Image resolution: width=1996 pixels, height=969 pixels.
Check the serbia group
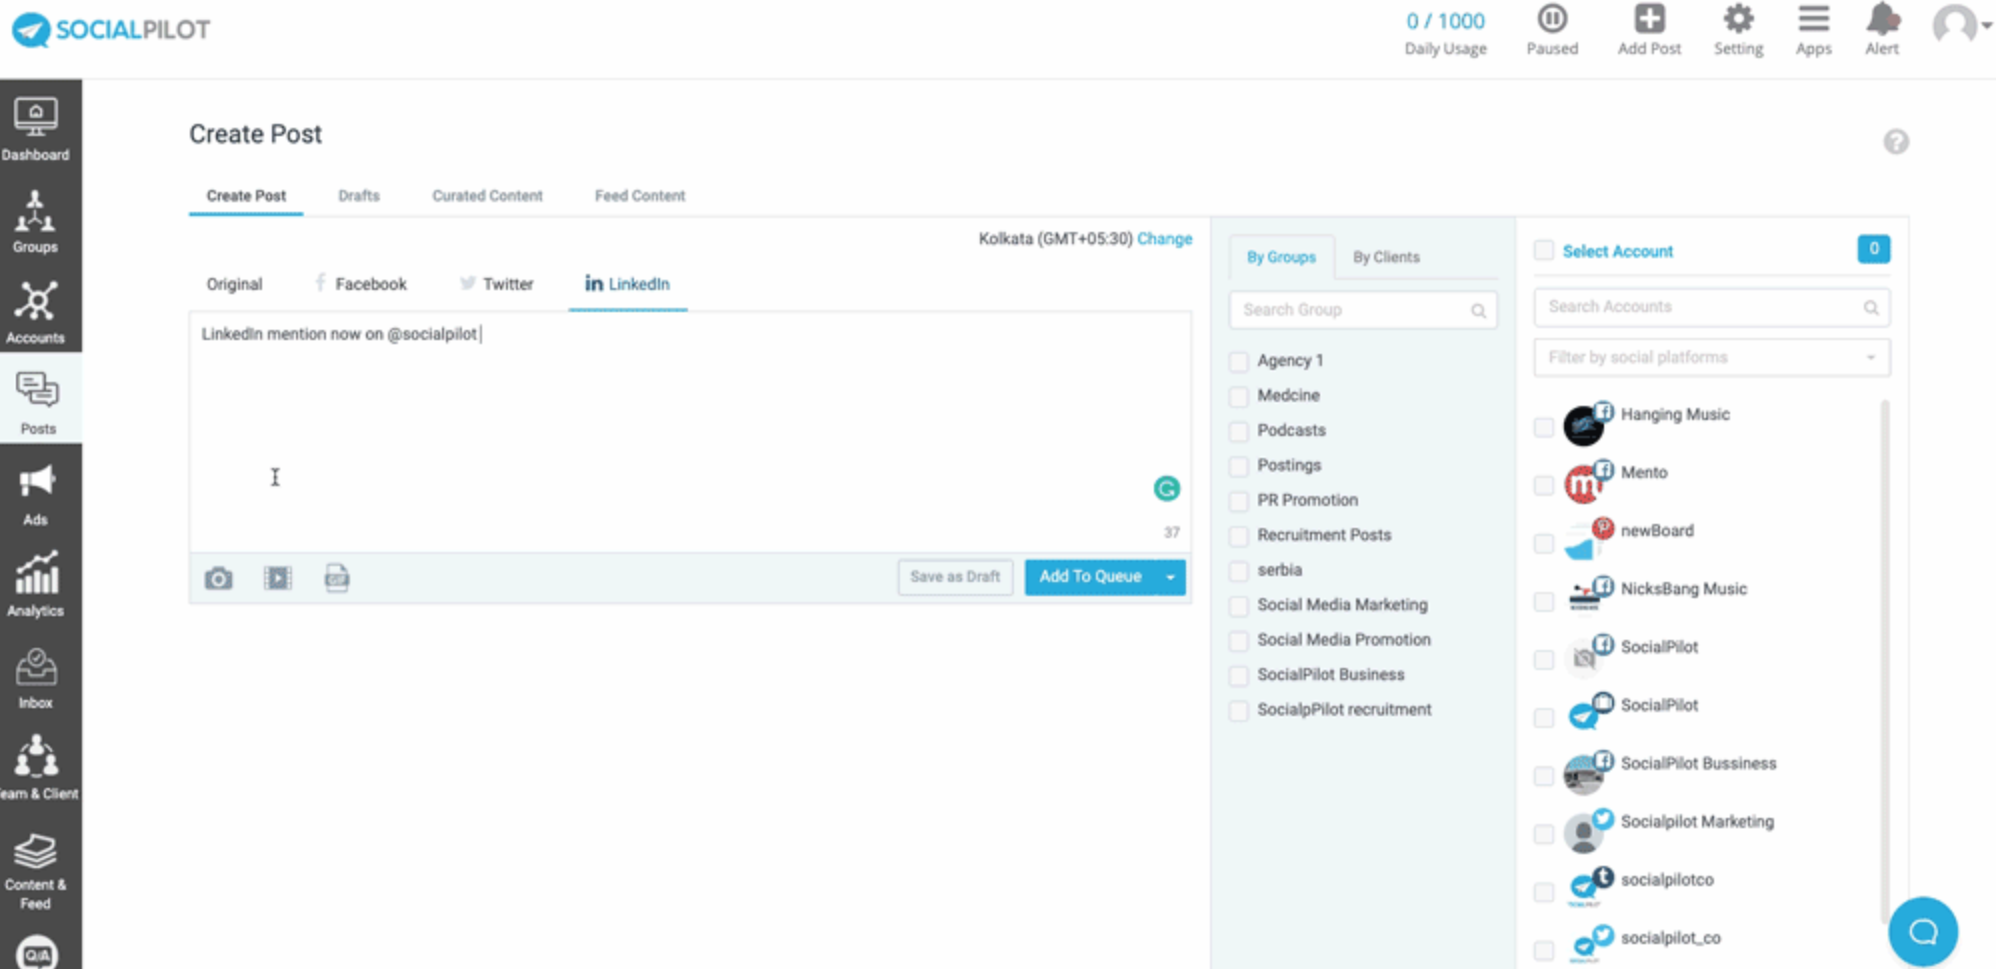coord(1239,571)
